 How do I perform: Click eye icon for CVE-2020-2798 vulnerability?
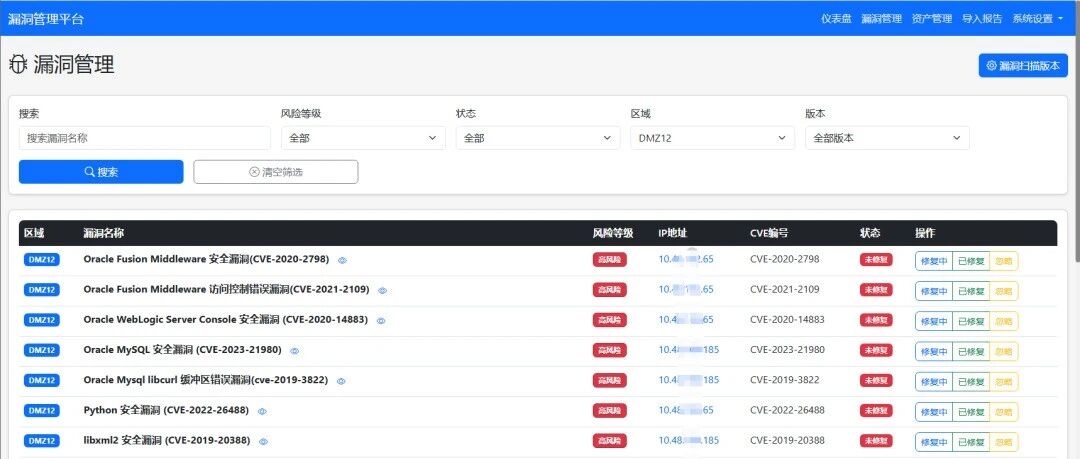coord(342,261)
